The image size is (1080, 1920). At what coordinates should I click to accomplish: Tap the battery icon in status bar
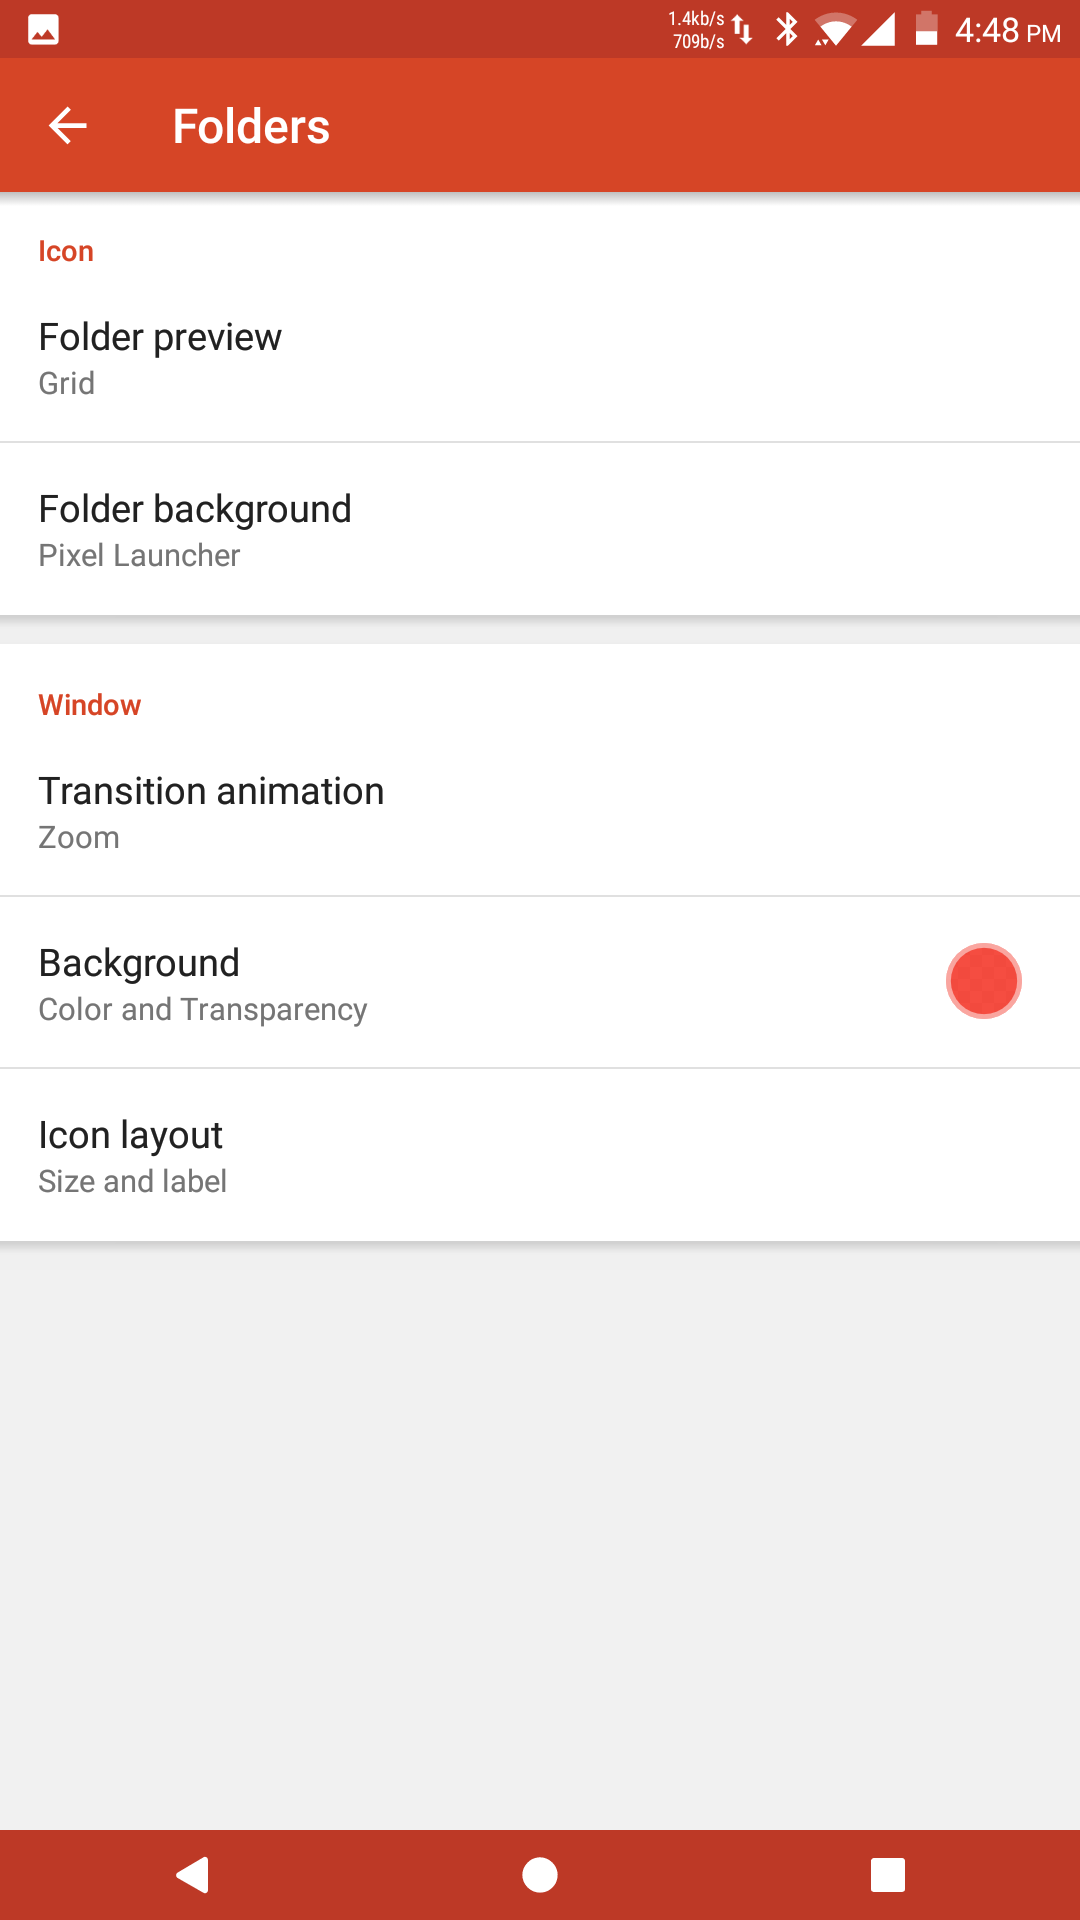pos(927,29)
